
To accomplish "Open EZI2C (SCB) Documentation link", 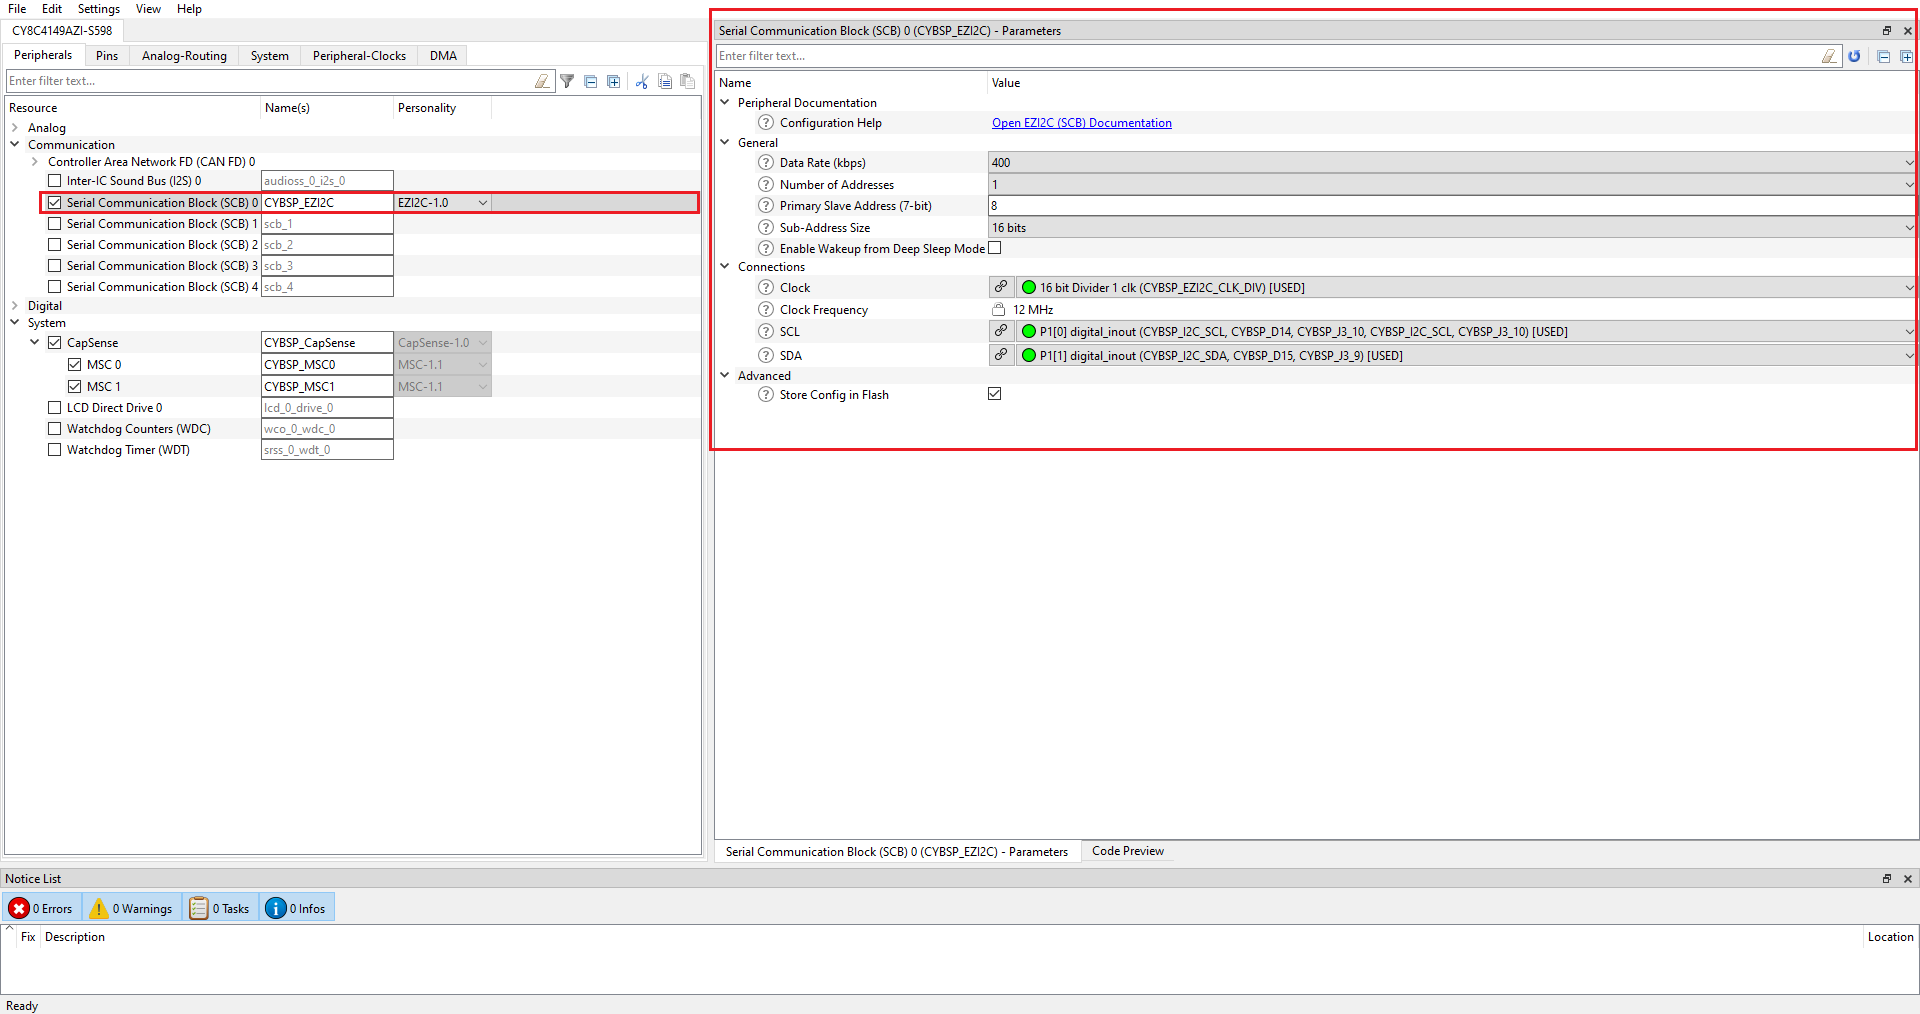I will tap(1081, 123).
